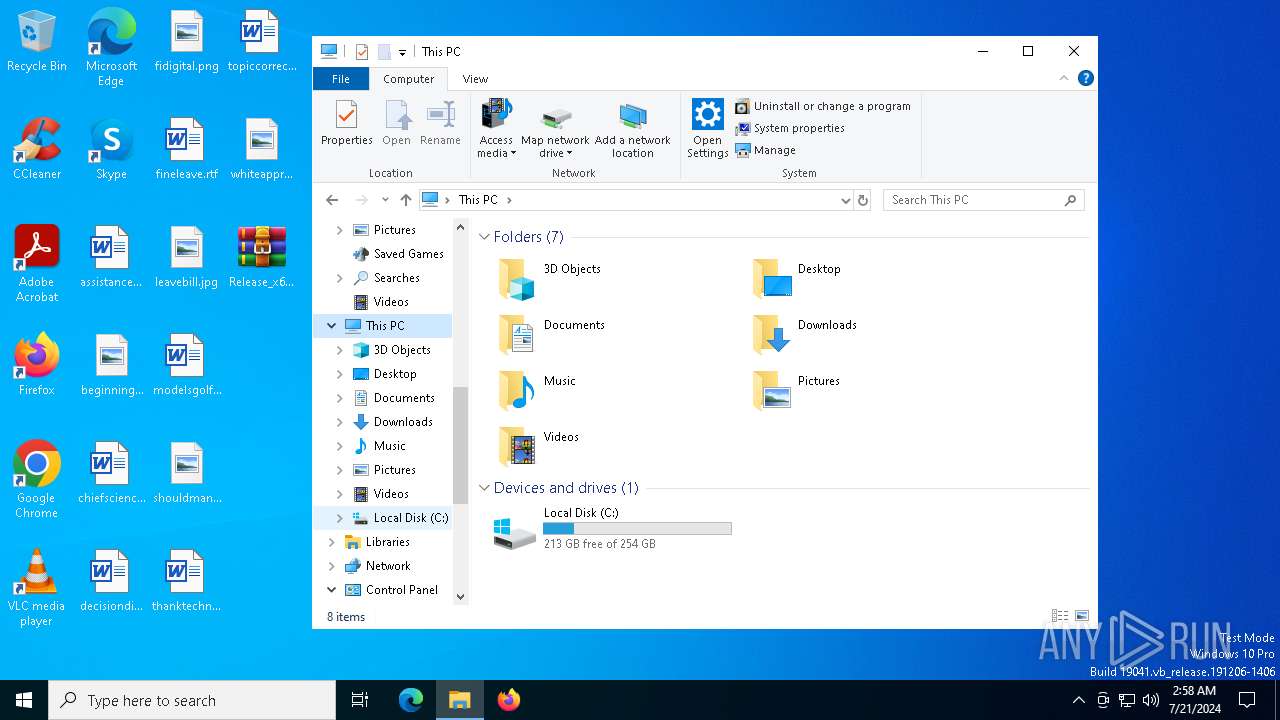
Task: Launch Firefox from the taskbar
Action: point(508,700)
